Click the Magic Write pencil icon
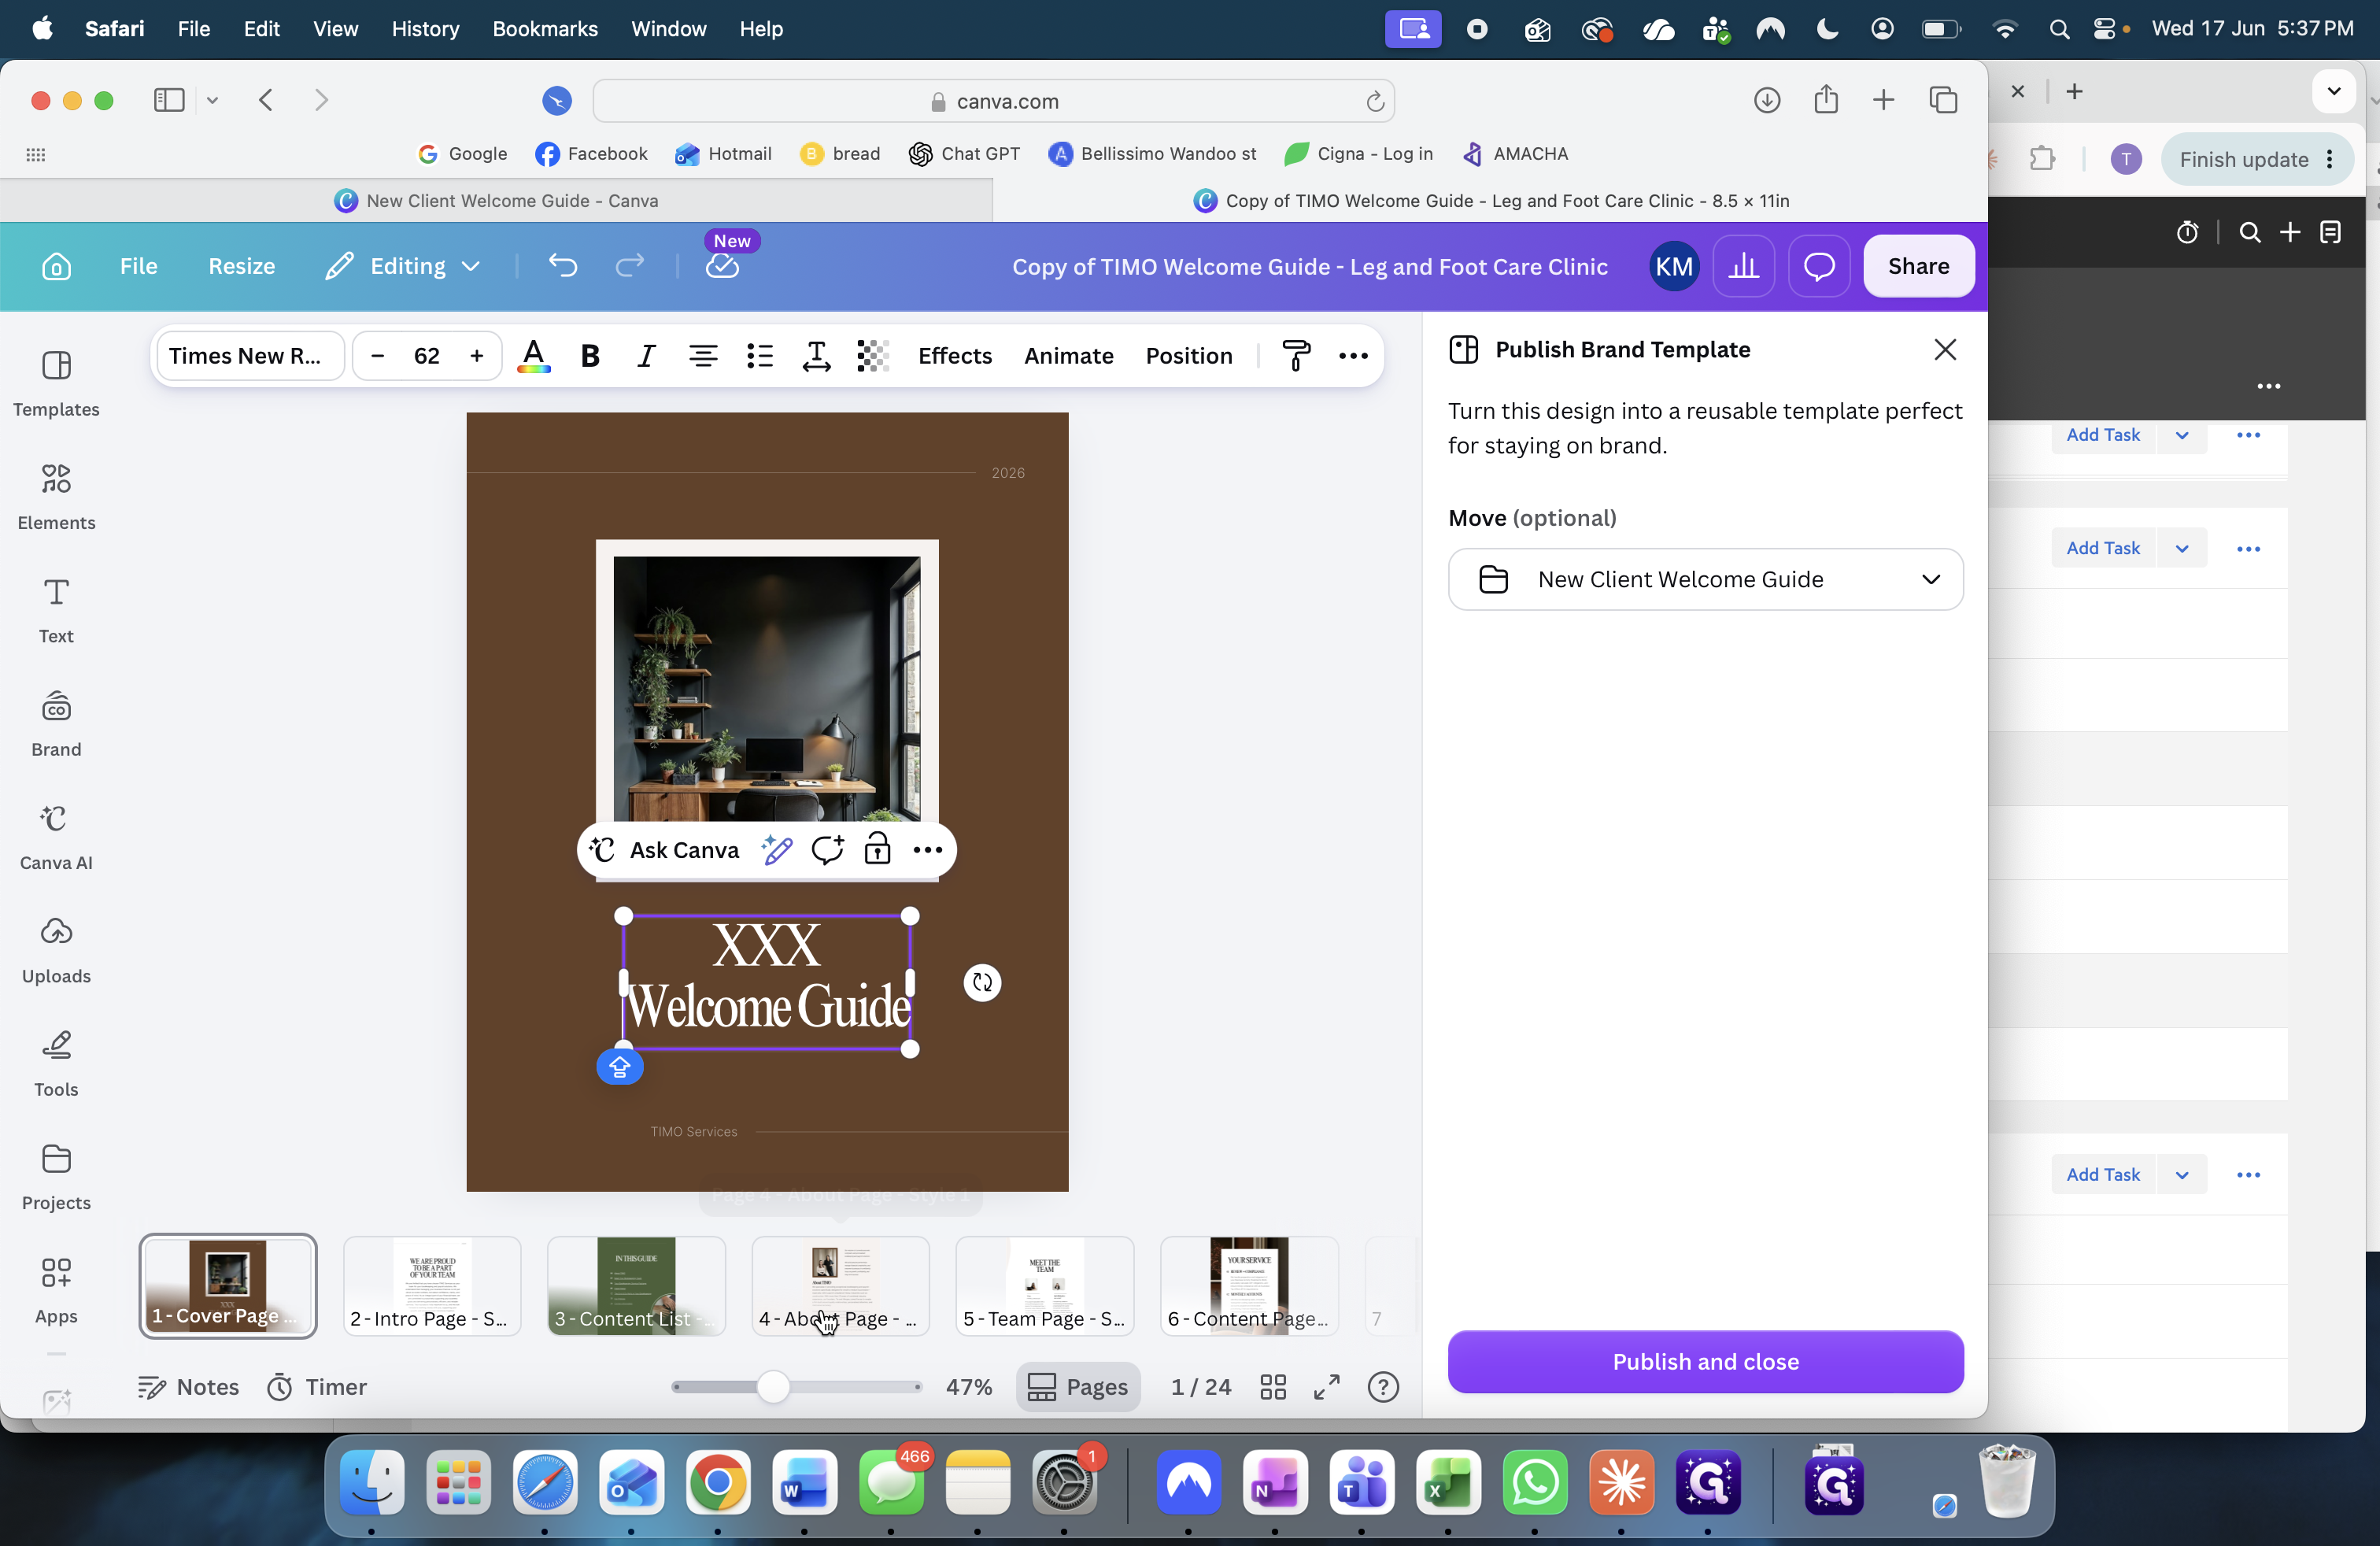Image resolution: width=2380 pixels, height=1546 pixels. pyautogui.click(x=777, y=850)
